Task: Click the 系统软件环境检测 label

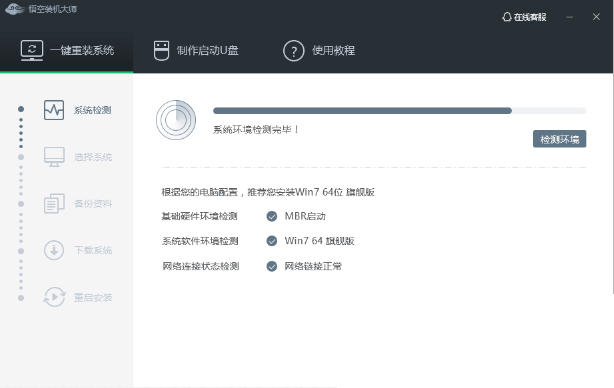Action: [200, 241]
